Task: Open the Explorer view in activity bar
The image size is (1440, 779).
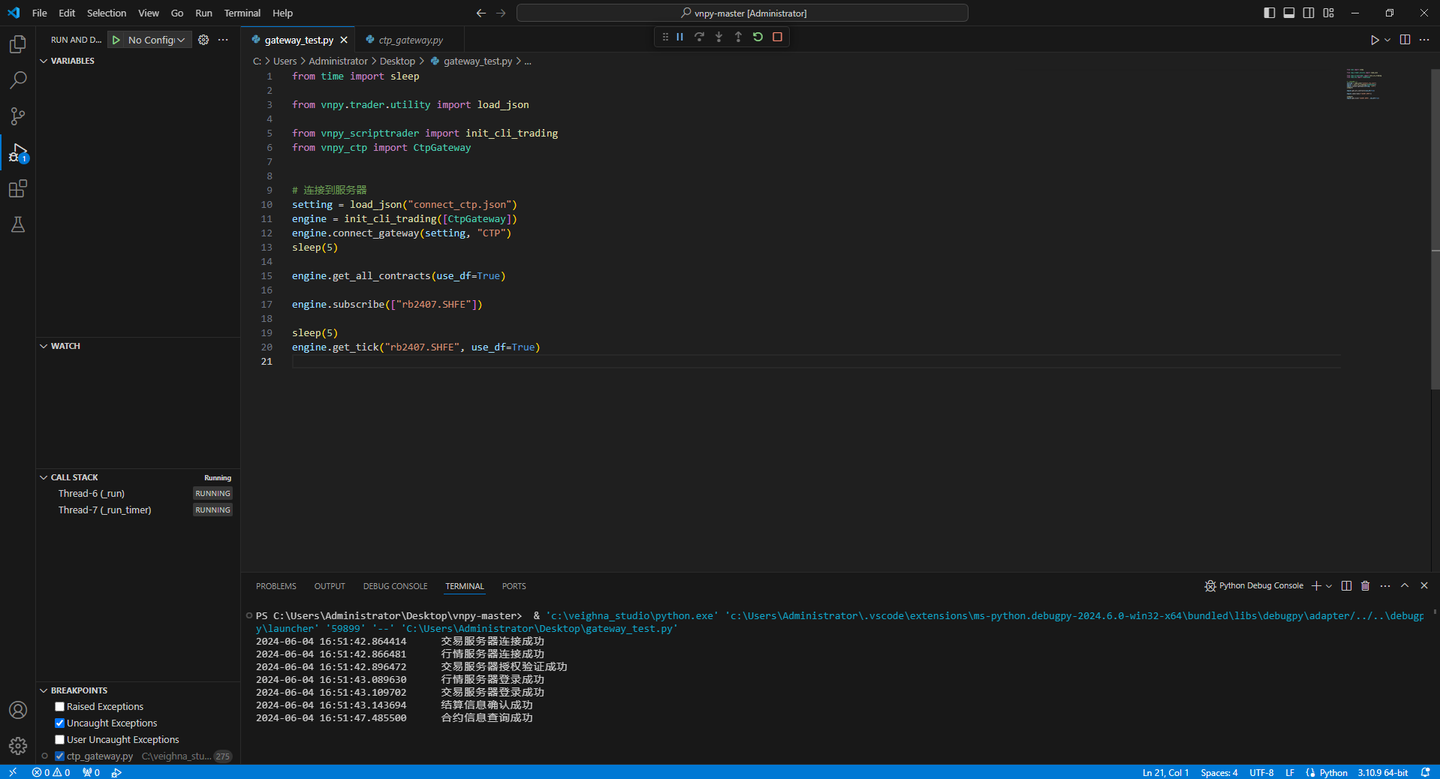Action: pos(17,44)
